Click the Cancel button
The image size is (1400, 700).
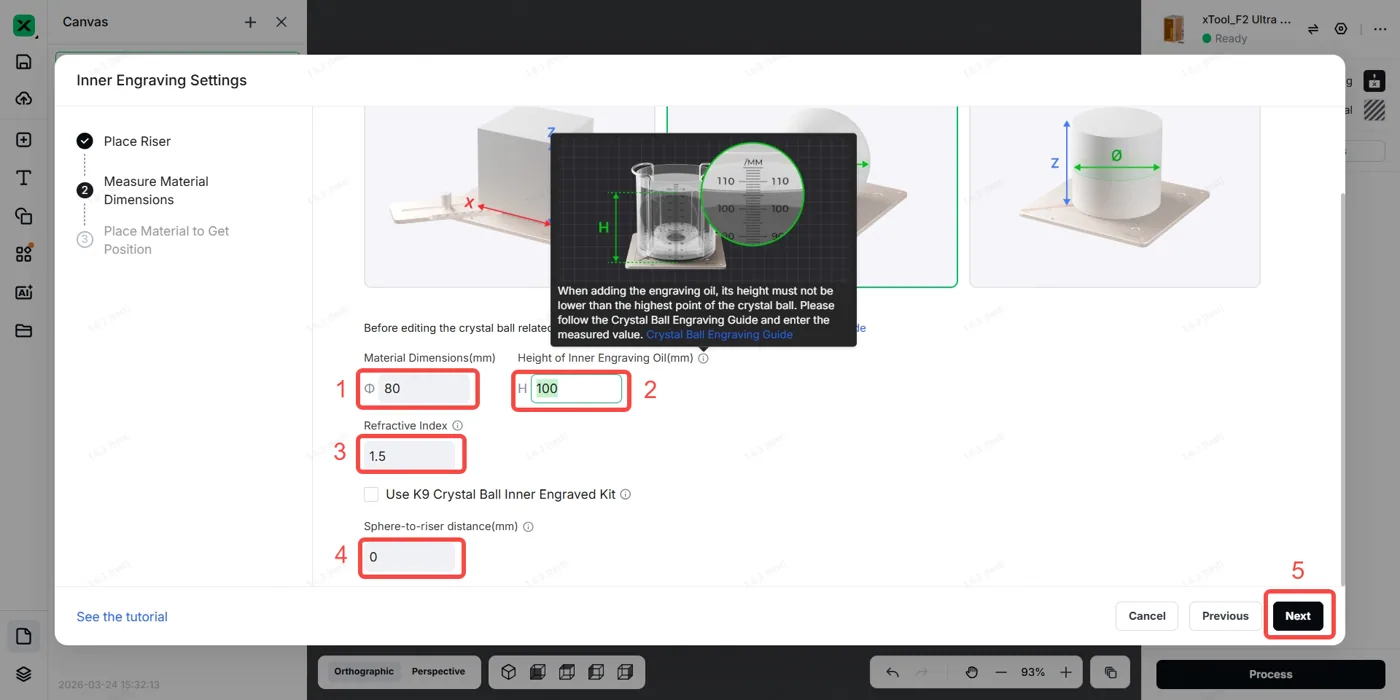coord(1147,616)
